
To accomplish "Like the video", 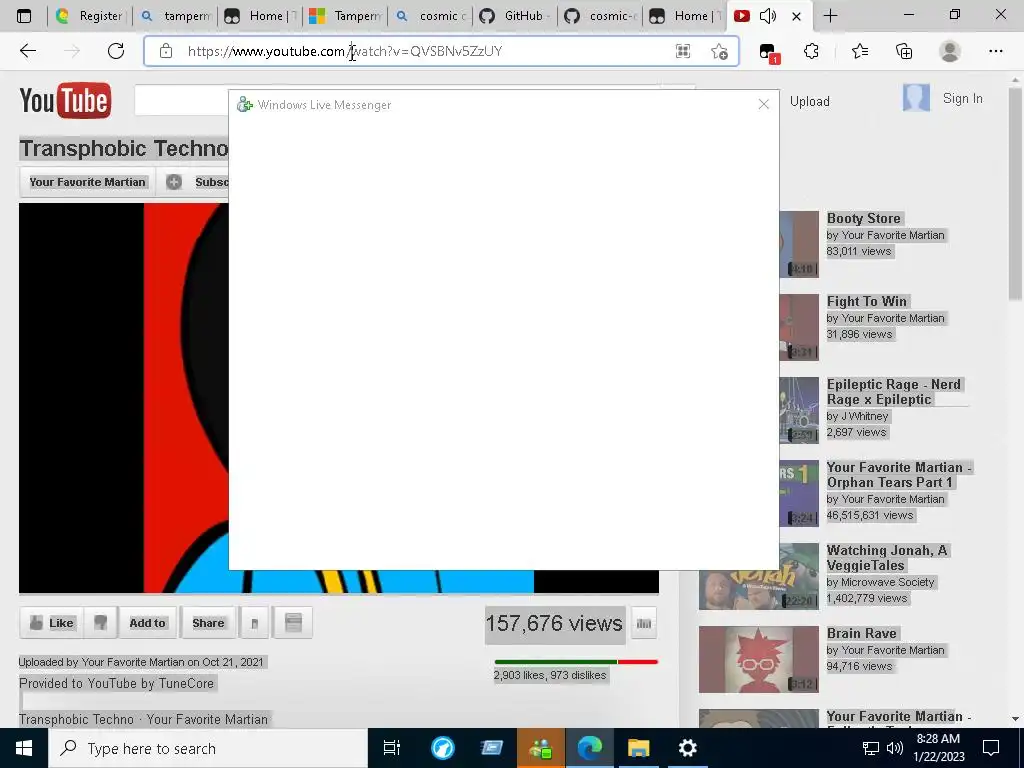I will 52,622.
